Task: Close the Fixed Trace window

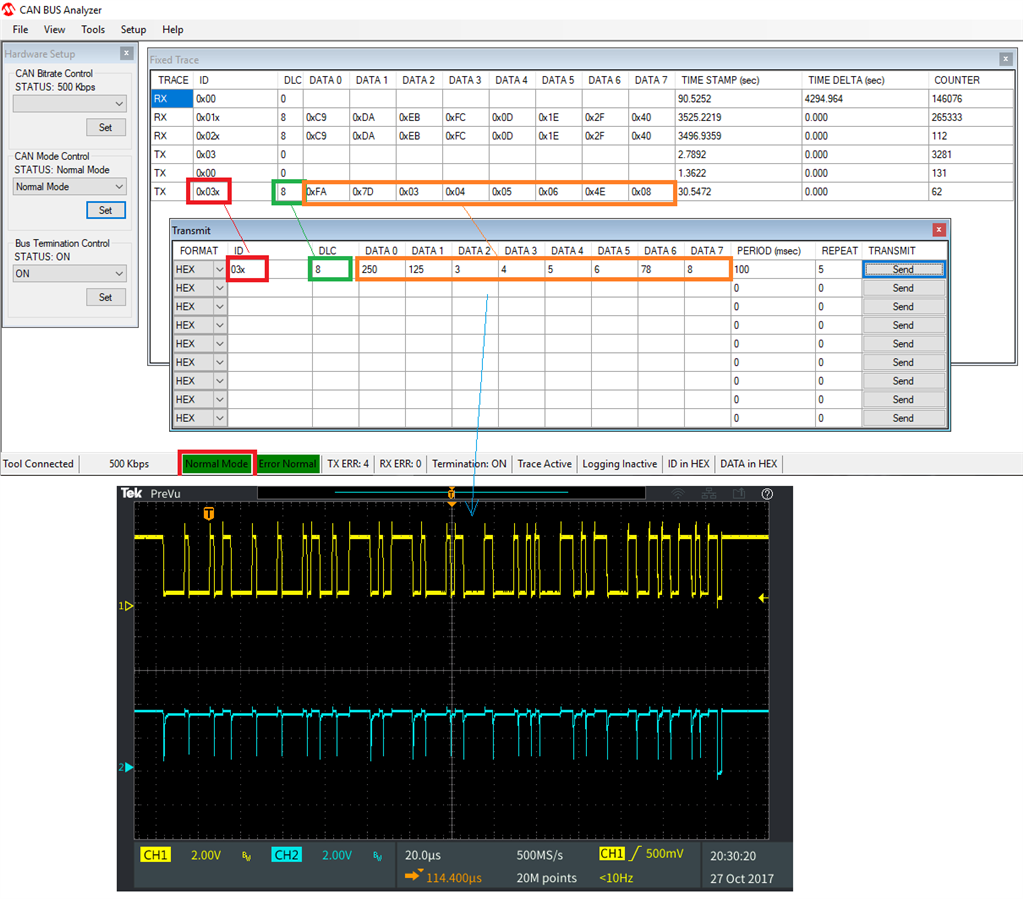Action: 1005,60
